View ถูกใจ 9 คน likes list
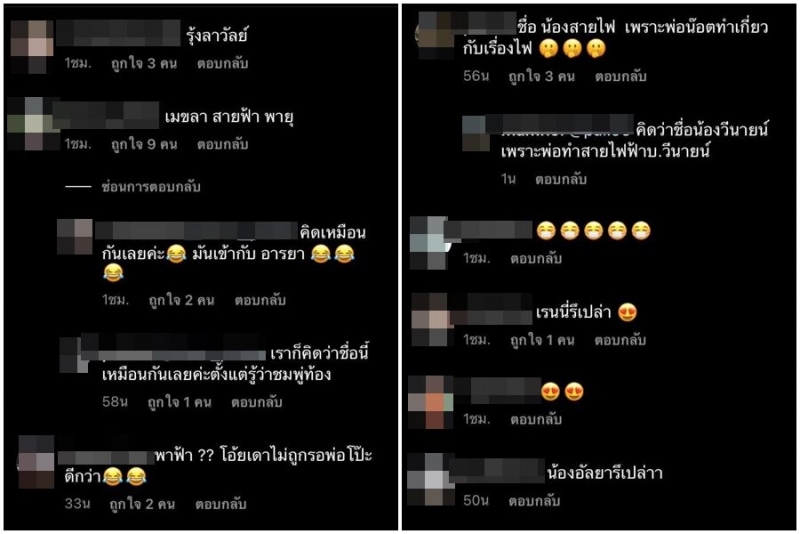This screenshot has height=534, width=800. click(144, 144)
